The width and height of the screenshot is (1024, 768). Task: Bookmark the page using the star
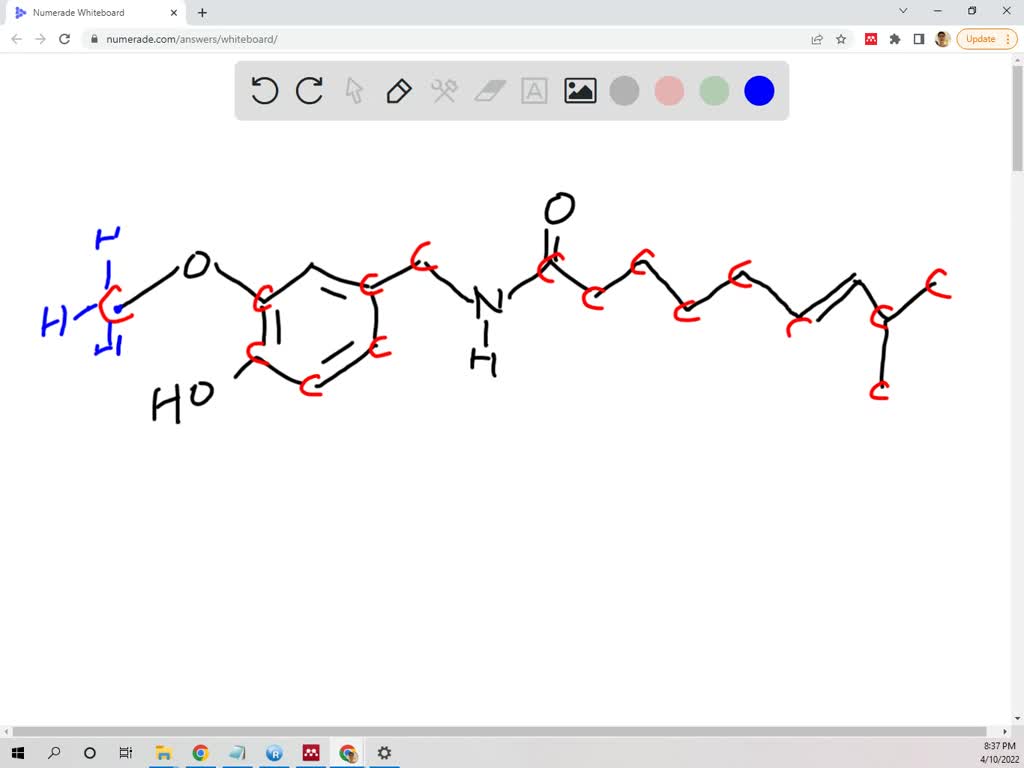tap(839, 41)
